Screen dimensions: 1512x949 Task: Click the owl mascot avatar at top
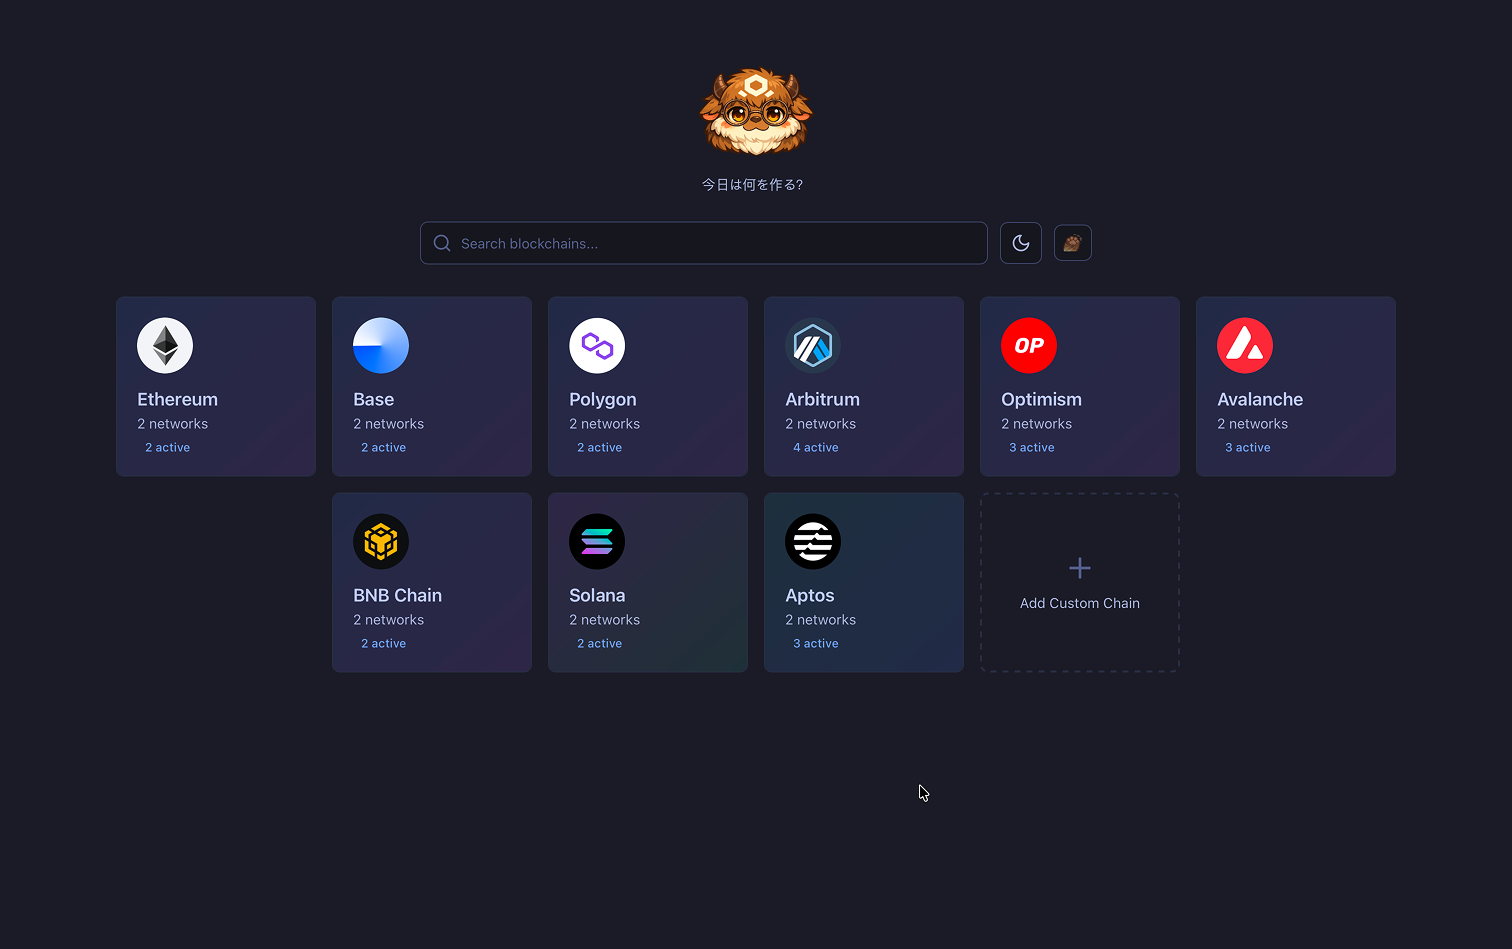(755, 110)
